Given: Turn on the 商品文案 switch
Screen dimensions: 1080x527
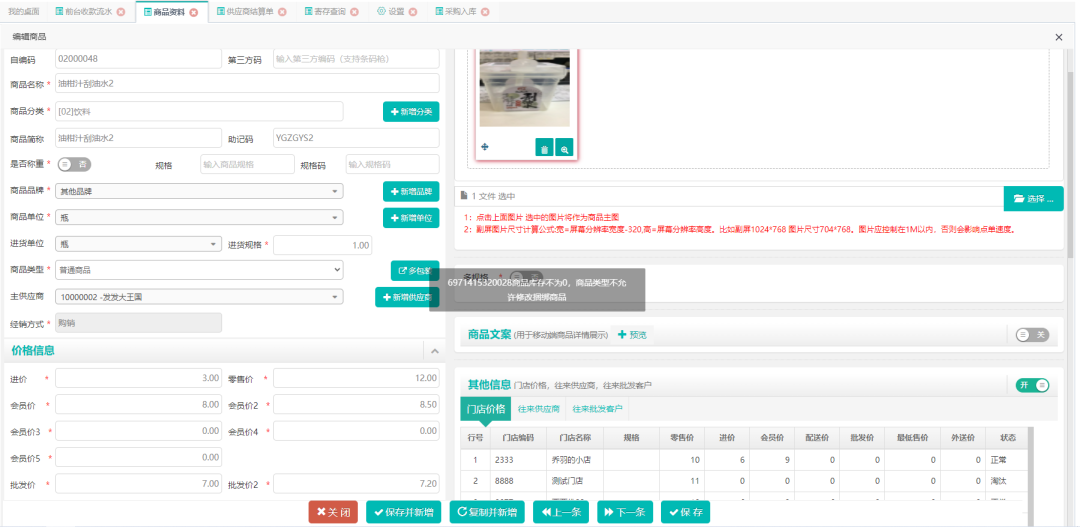Looking at the screenshot, I should (1033, 335).
